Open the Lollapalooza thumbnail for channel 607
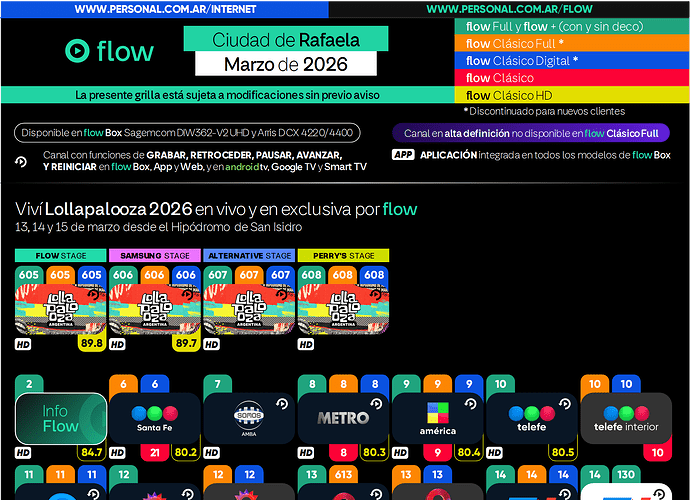 pos(249,309)
